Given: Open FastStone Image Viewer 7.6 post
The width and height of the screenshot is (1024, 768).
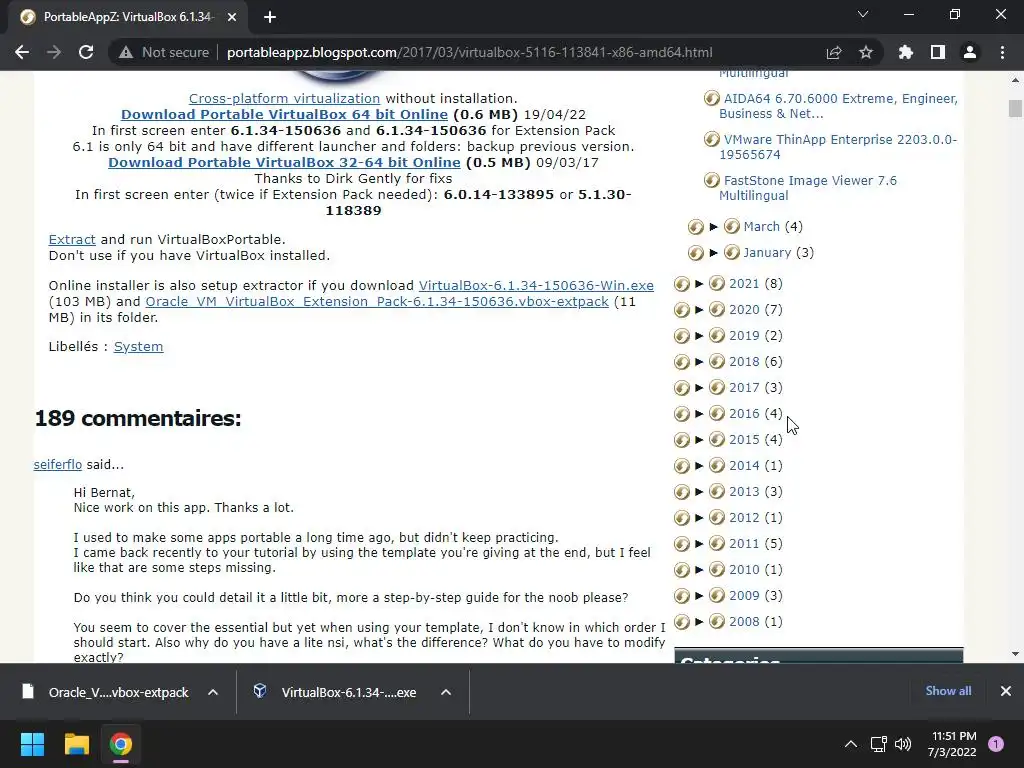Looking at the screenshot, I should pos(808,188).
